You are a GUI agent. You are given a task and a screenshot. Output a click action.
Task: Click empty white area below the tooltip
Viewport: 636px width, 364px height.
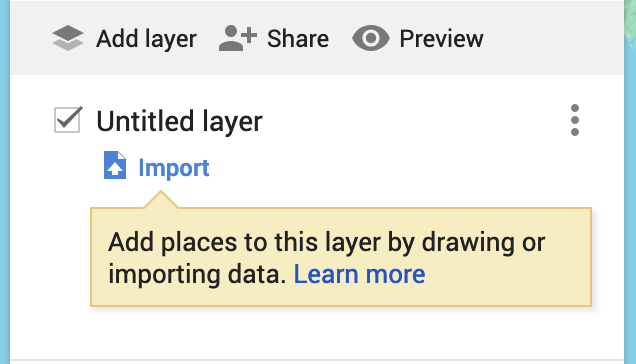click(x=316, y=333)
